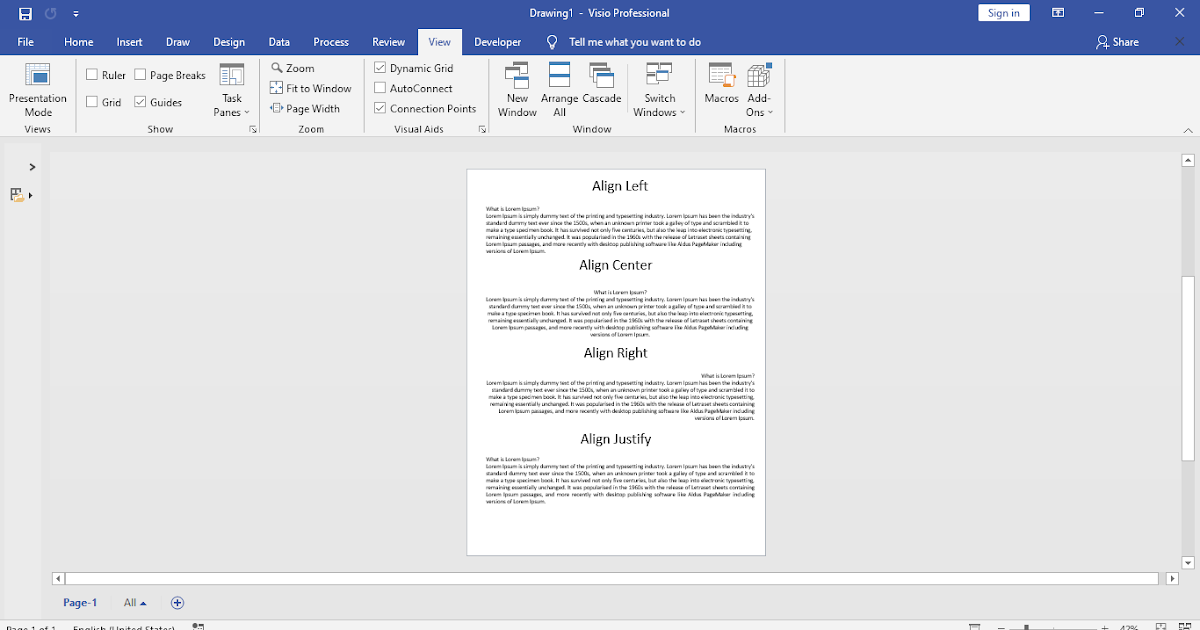Disable Dynamic Grid
Viewport: 1200px width, 630px height.
(x=378, y=67)
